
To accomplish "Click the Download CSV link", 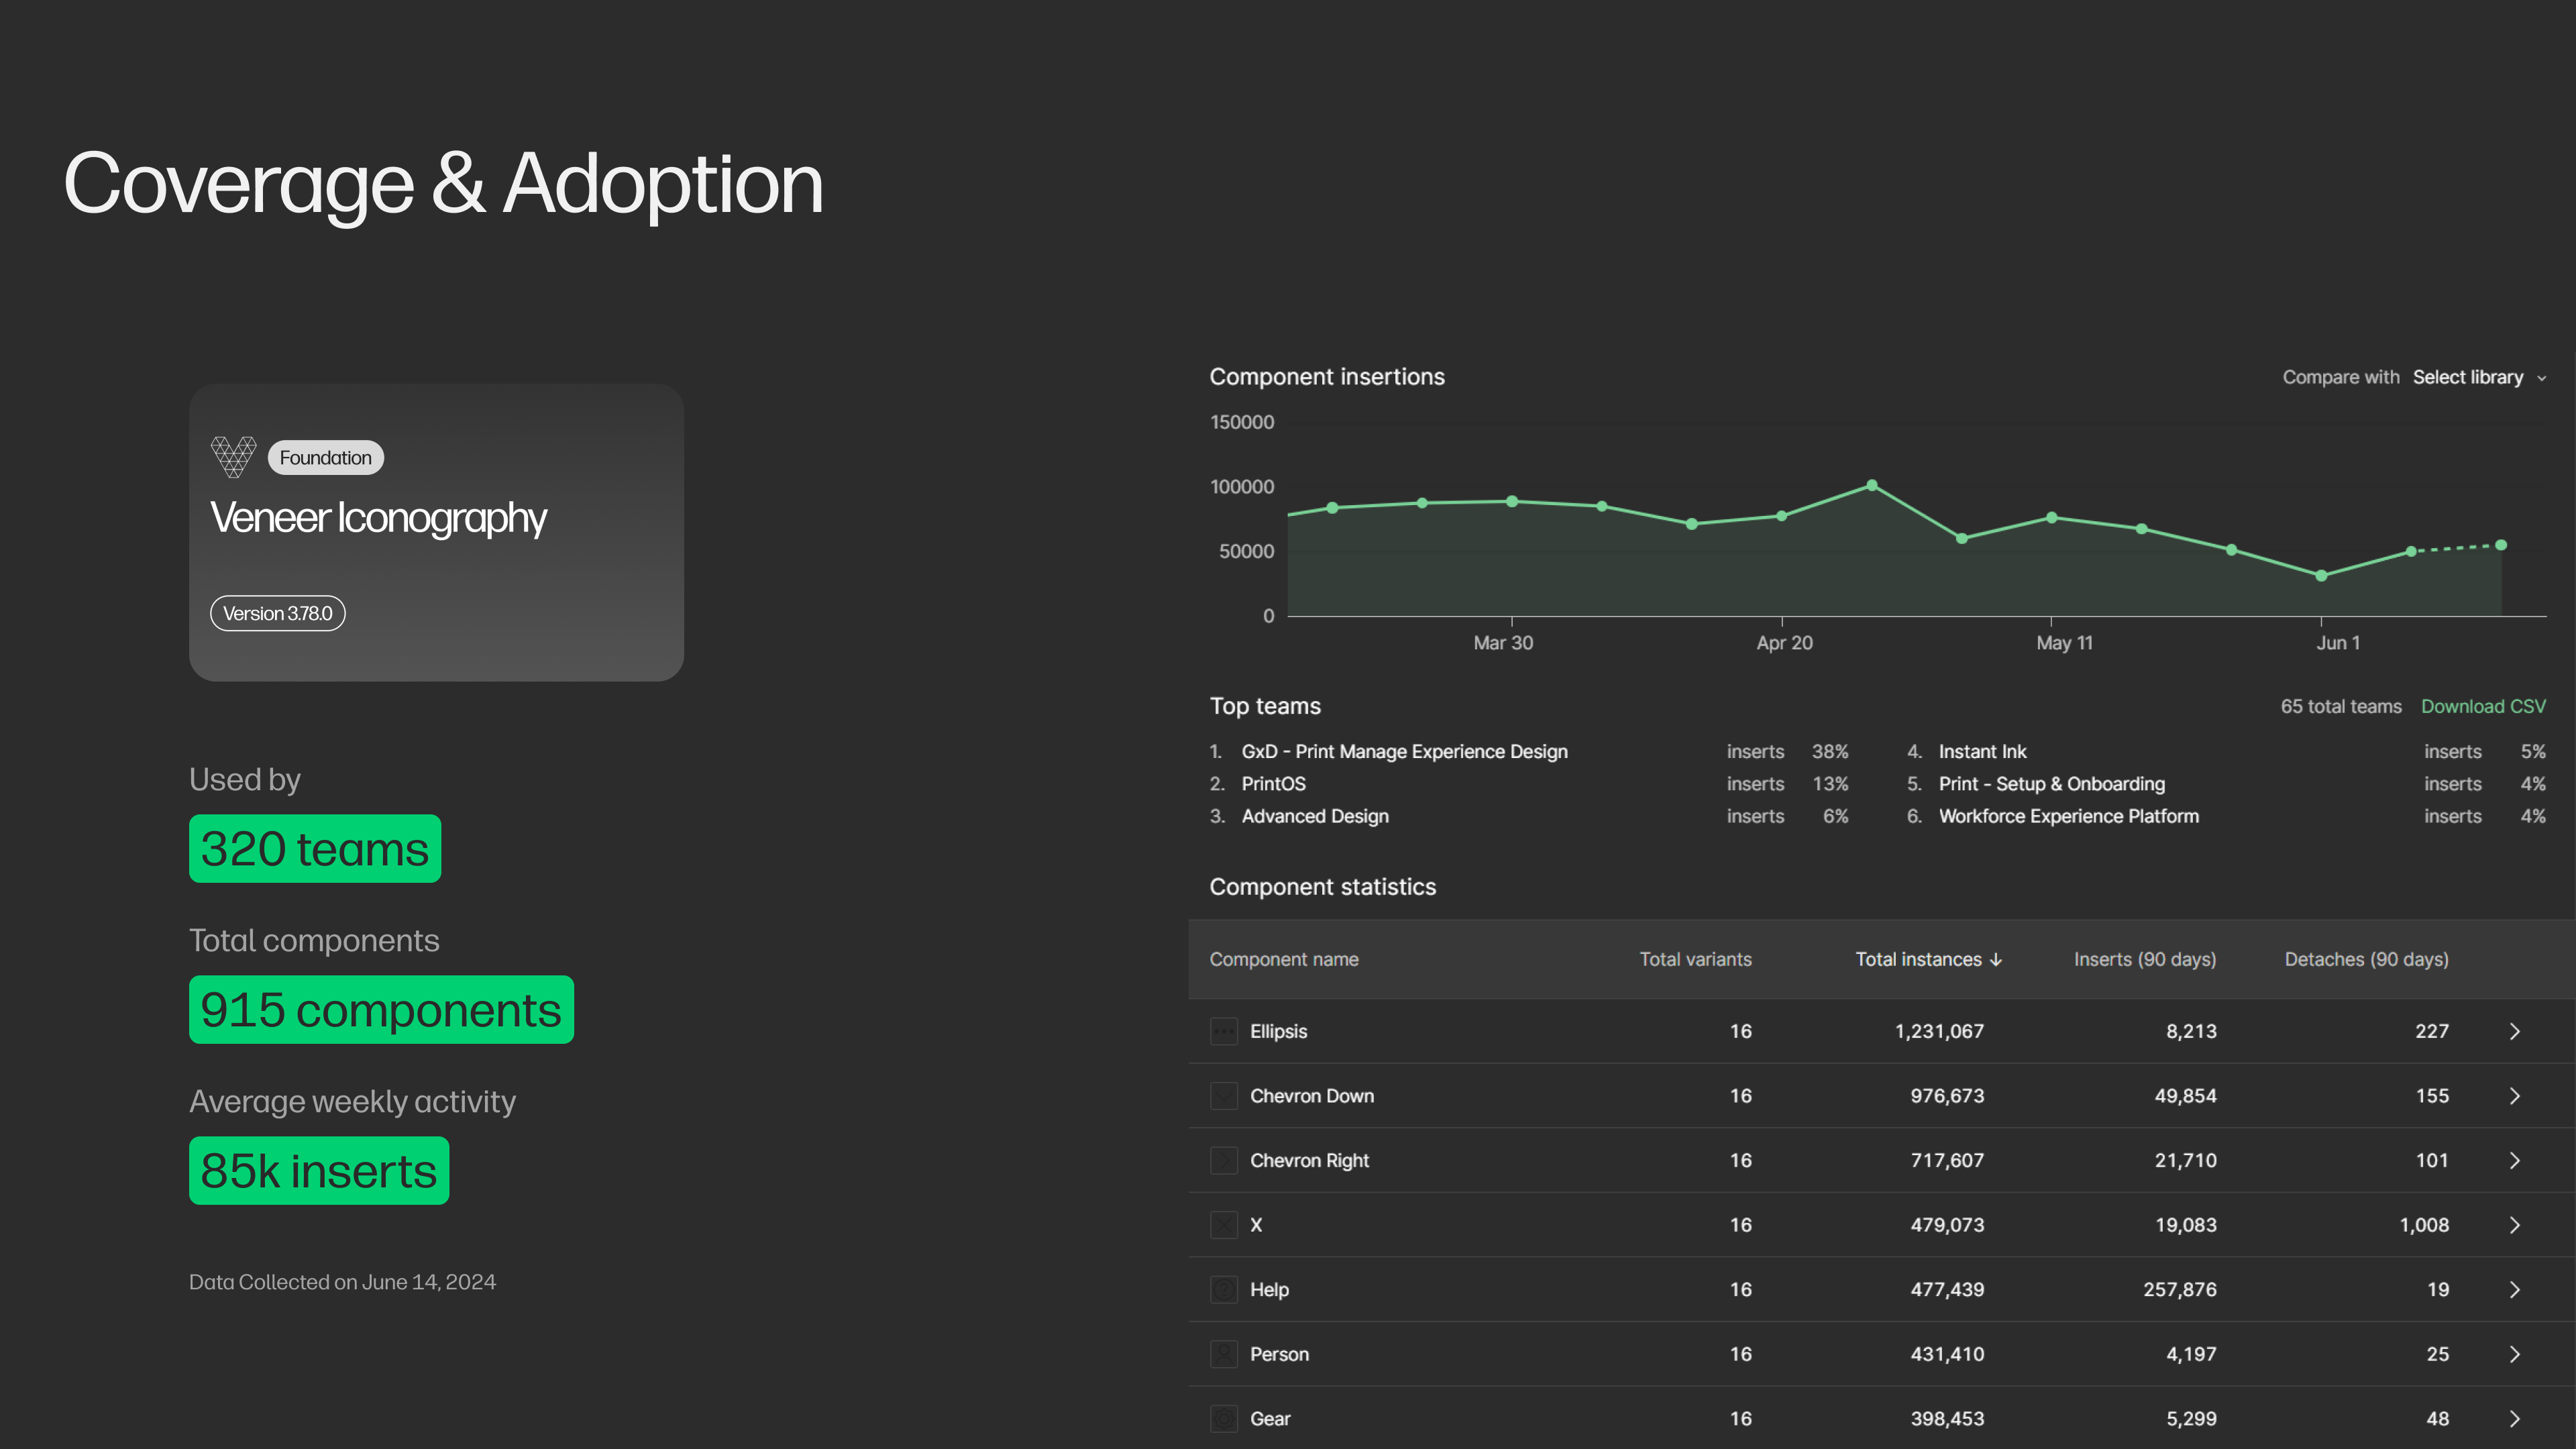I will 2483,706.
